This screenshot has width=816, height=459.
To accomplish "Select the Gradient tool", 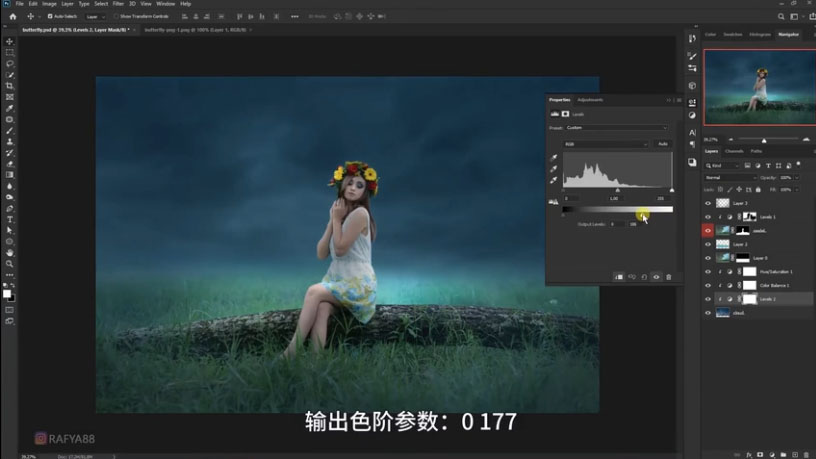I will coord(9,175).
